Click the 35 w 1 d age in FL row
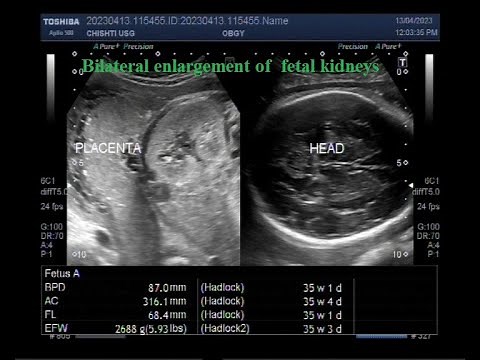The height and width of the screenshot is (360, 480). click(322, 315)
